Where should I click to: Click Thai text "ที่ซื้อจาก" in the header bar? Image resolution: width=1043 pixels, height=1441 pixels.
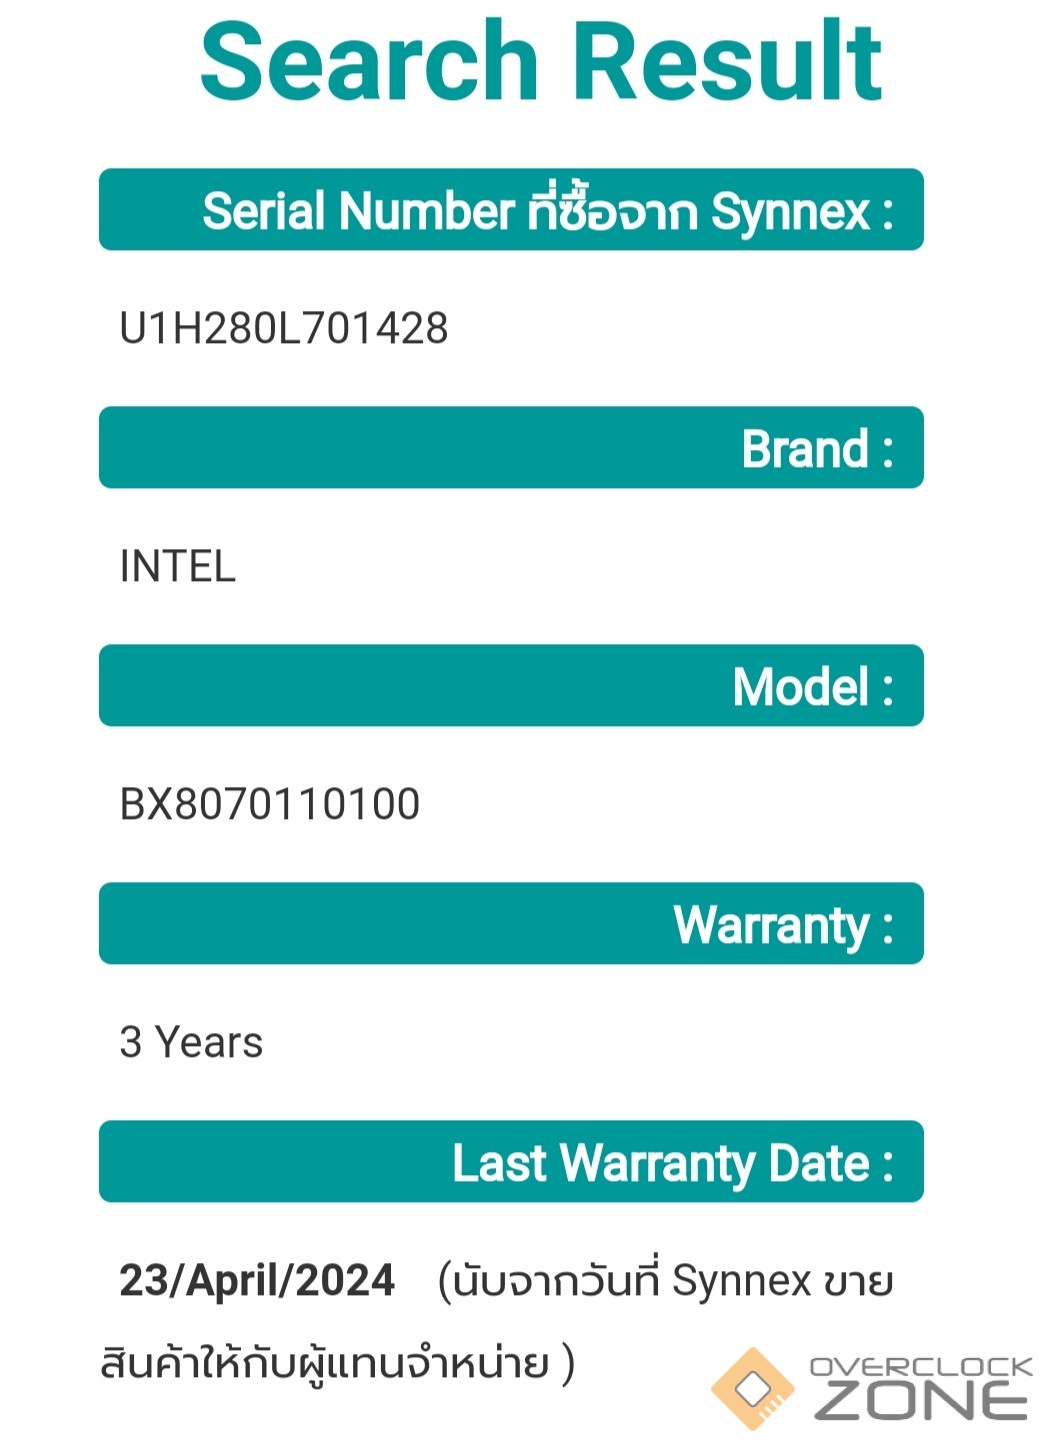click(612, 211)
